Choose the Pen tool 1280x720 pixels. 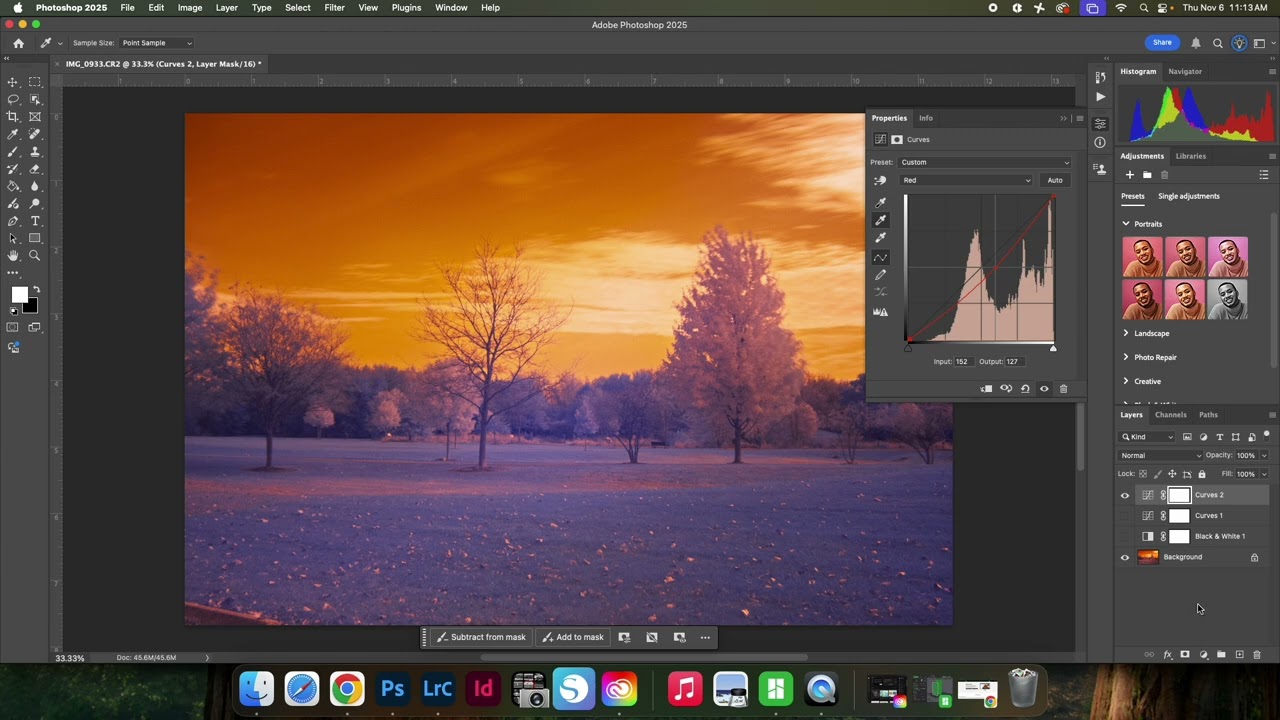(x=13, y=221)
